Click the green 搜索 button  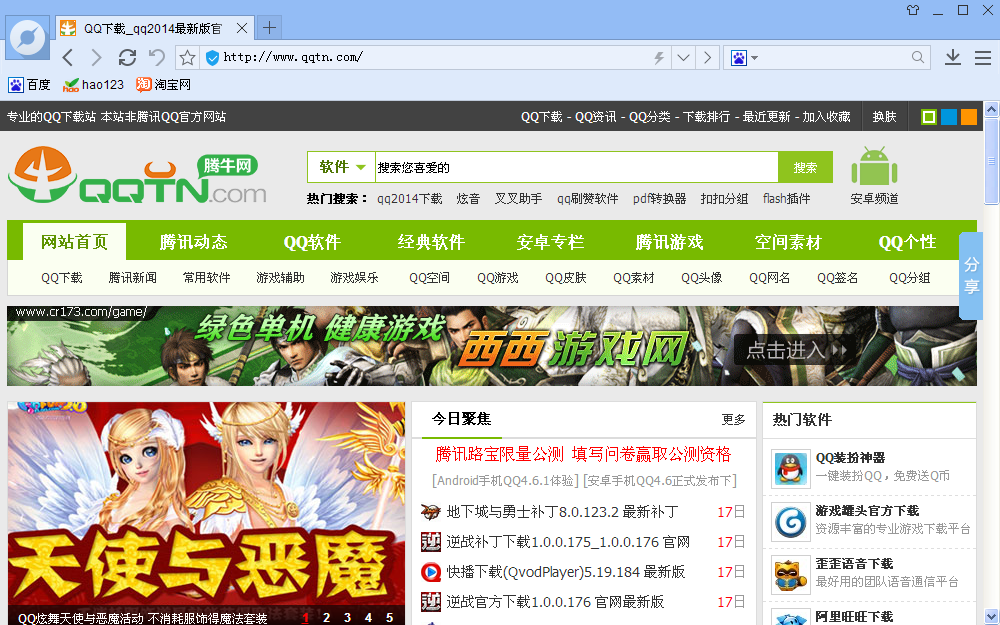click(805, 167)
